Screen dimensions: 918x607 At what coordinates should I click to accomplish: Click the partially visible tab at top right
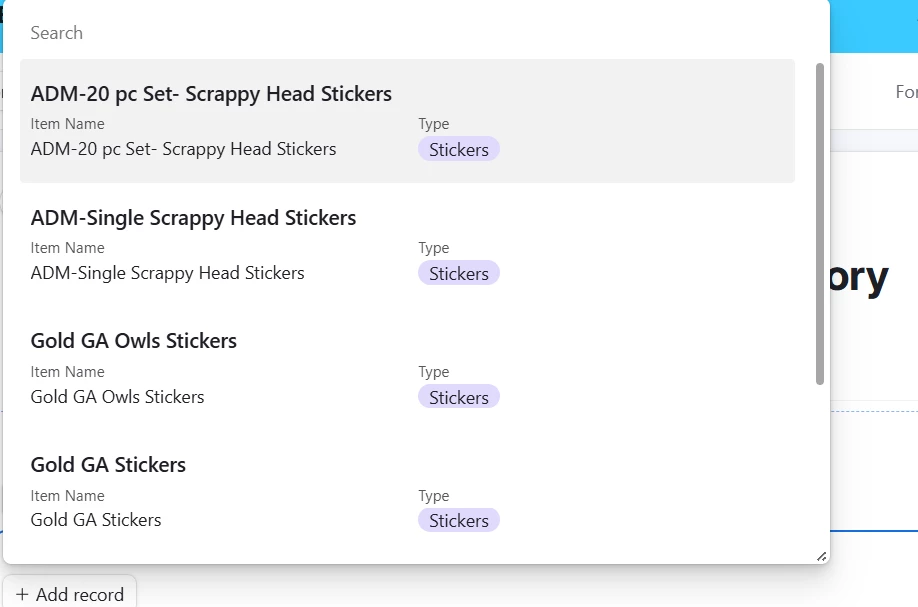(906, 92)
